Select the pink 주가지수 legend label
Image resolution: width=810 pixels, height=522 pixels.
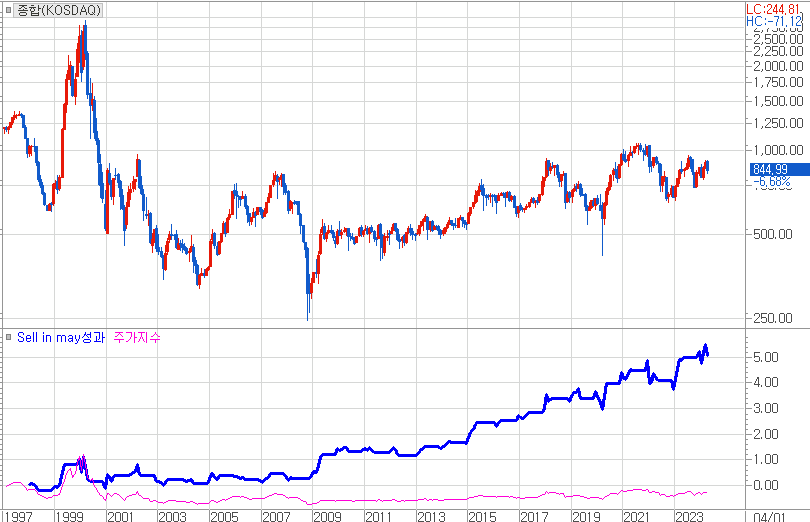click(x=137, y=337)
